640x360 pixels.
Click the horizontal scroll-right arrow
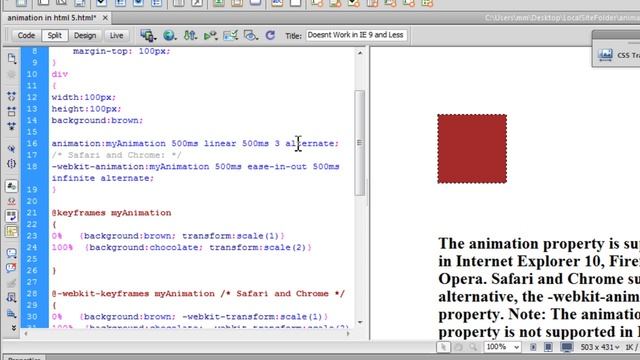(x=348, y=333)
